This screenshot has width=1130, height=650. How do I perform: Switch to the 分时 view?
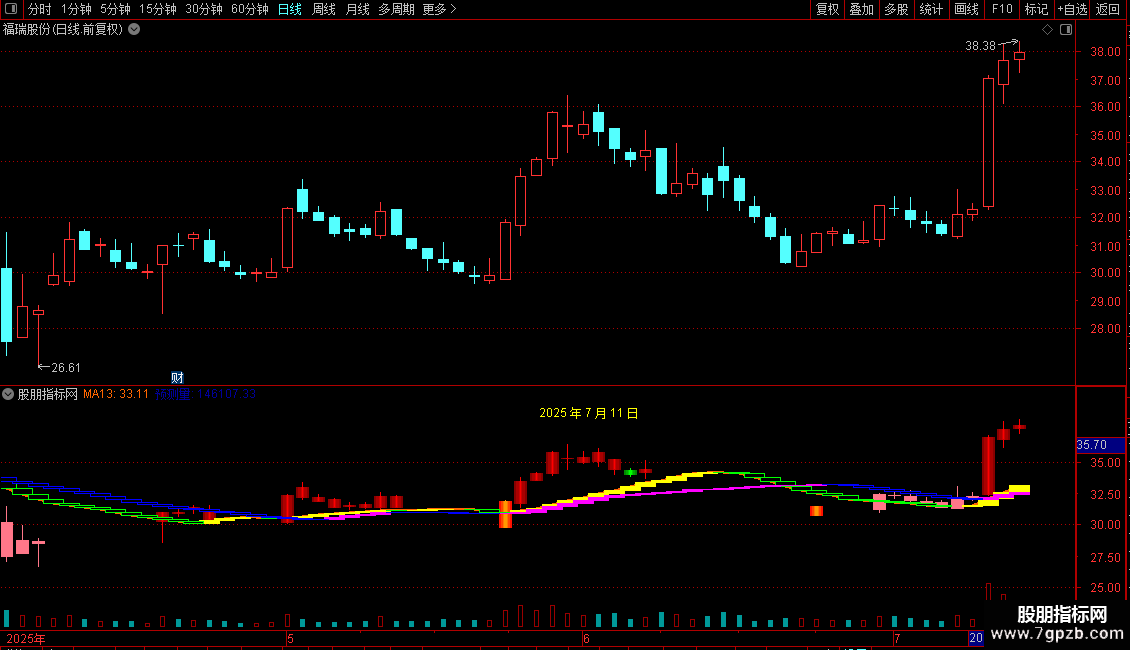[x=40, y=9]
